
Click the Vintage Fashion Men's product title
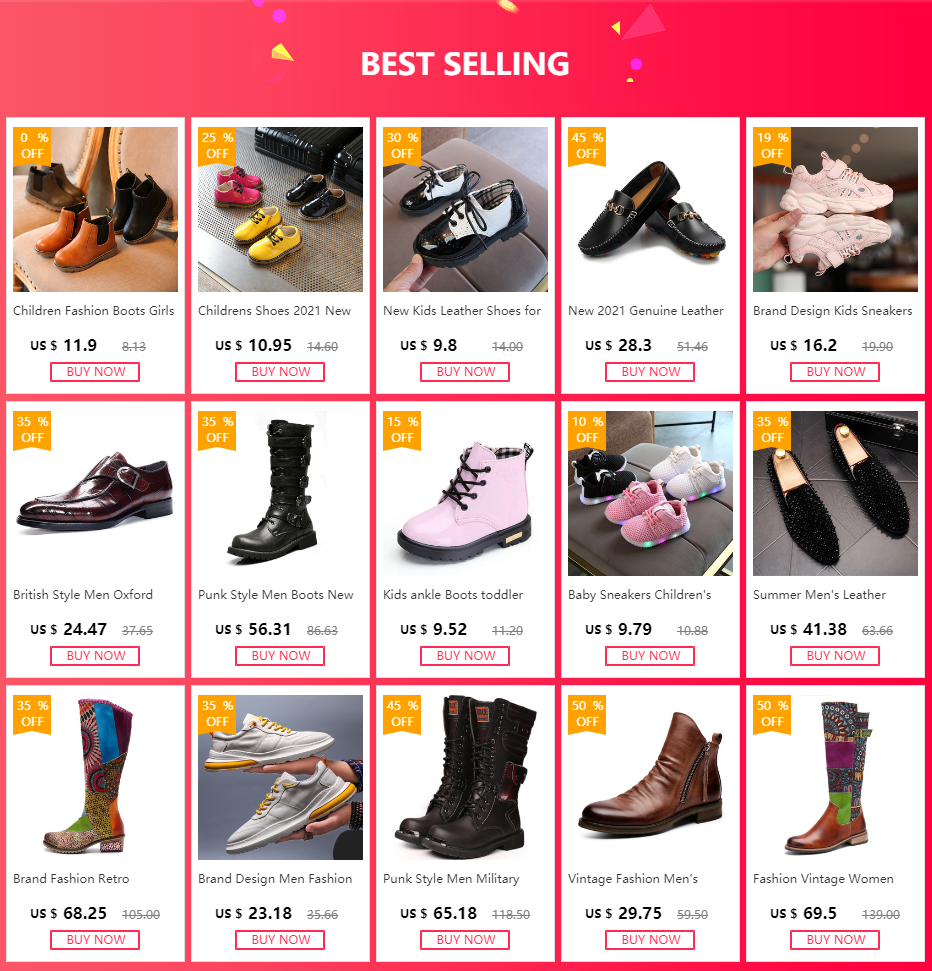click(x=633, y=879)
